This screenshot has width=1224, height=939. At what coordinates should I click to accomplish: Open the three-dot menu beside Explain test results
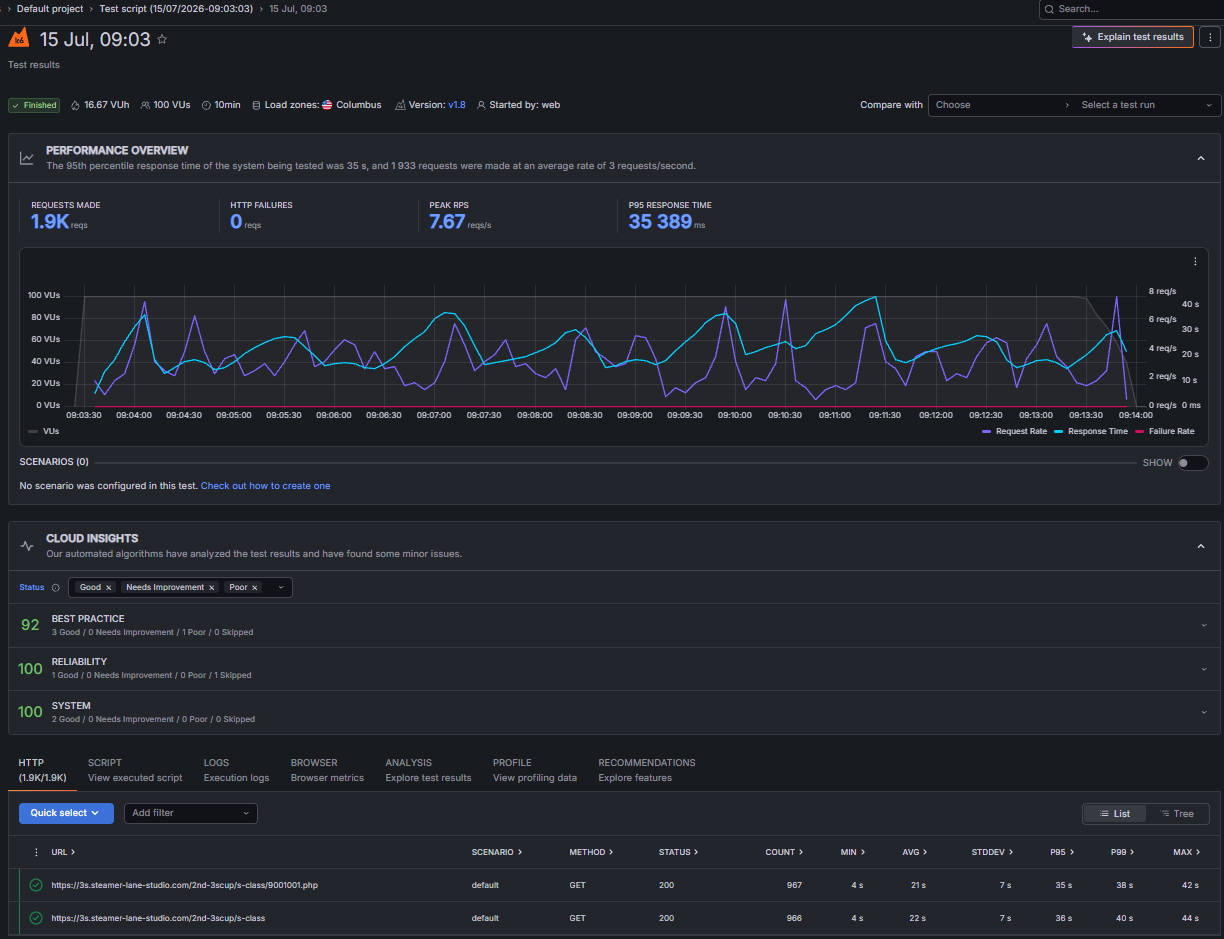1209,37
